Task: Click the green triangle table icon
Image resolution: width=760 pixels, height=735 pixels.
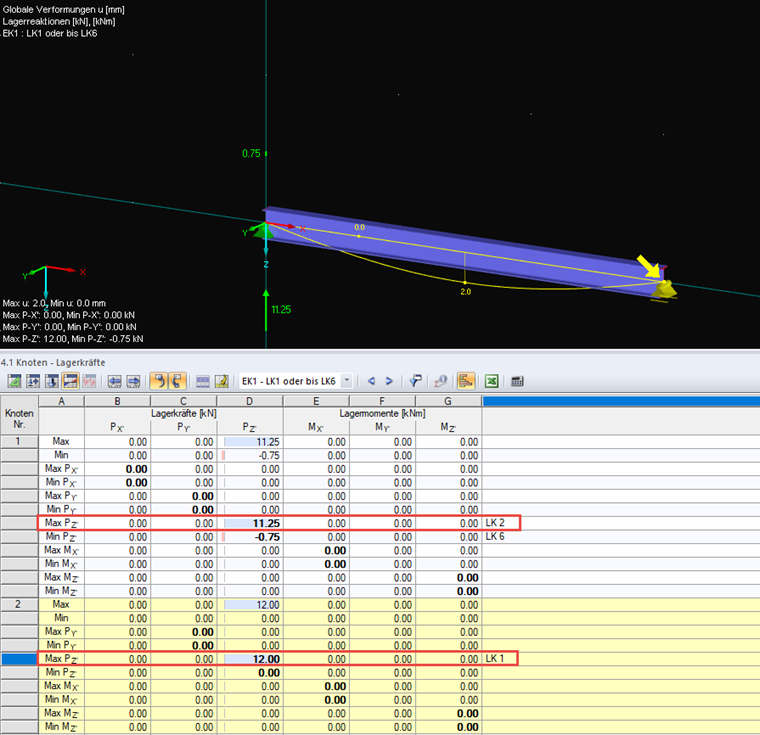Action: pos(15,381)
